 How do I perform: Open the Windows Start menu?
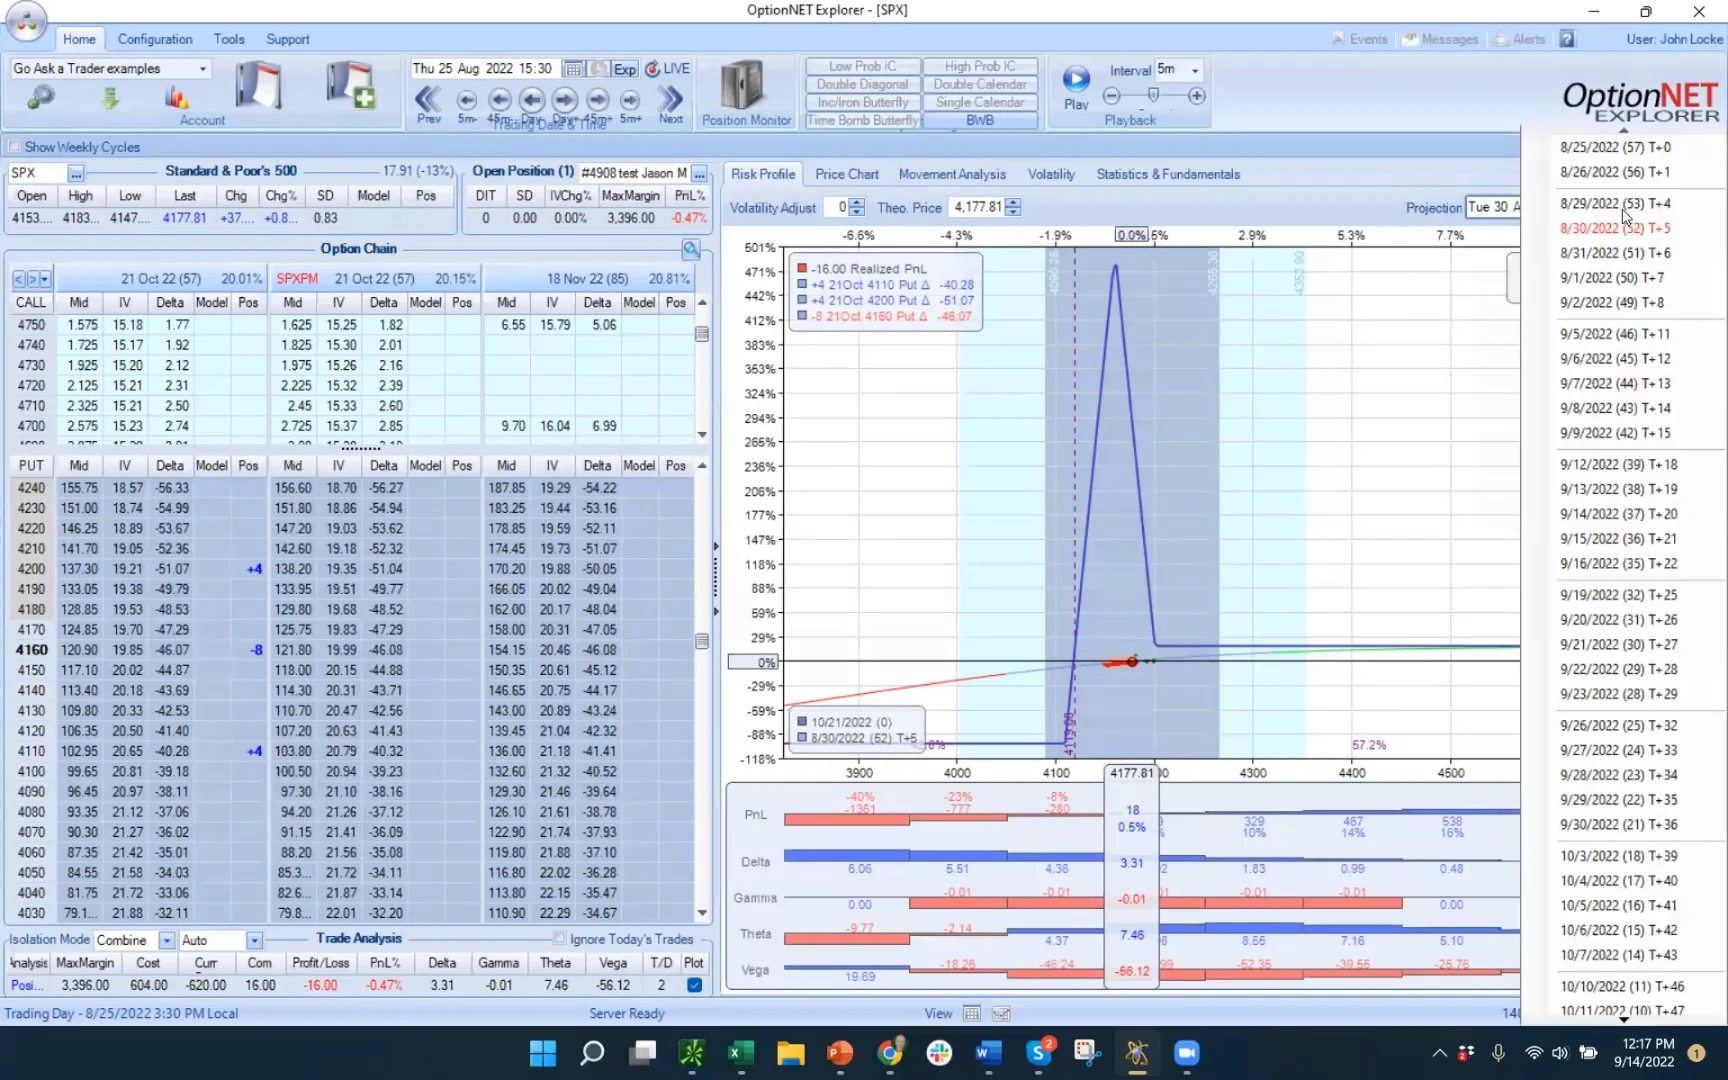[x=543, y=1052]
